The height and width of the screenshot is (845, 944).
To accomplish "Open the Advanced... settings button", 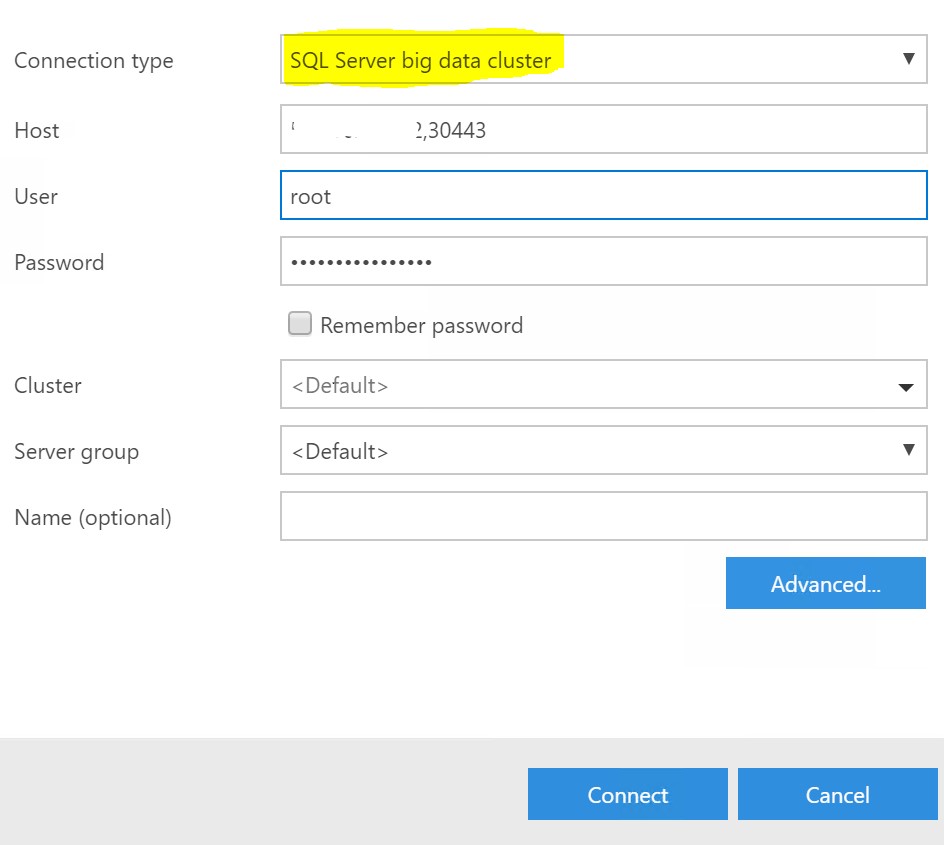I will [825, 584].
